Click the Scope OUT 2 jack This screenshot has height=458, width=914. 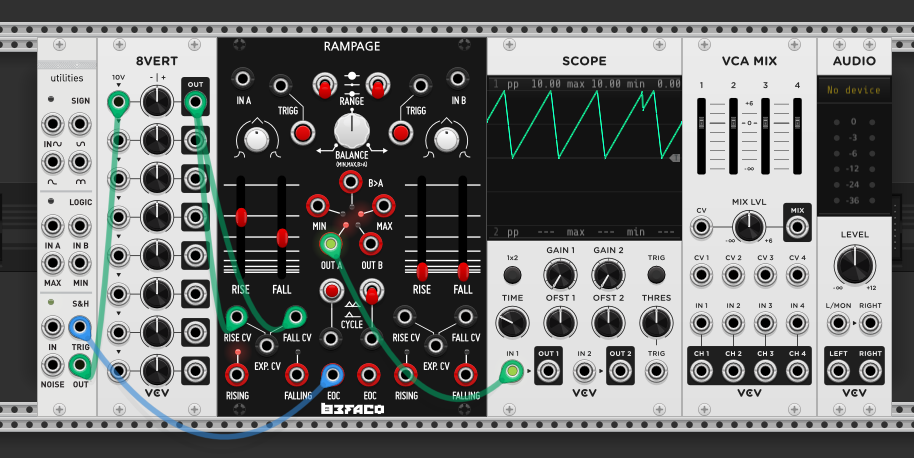(620, 371)
